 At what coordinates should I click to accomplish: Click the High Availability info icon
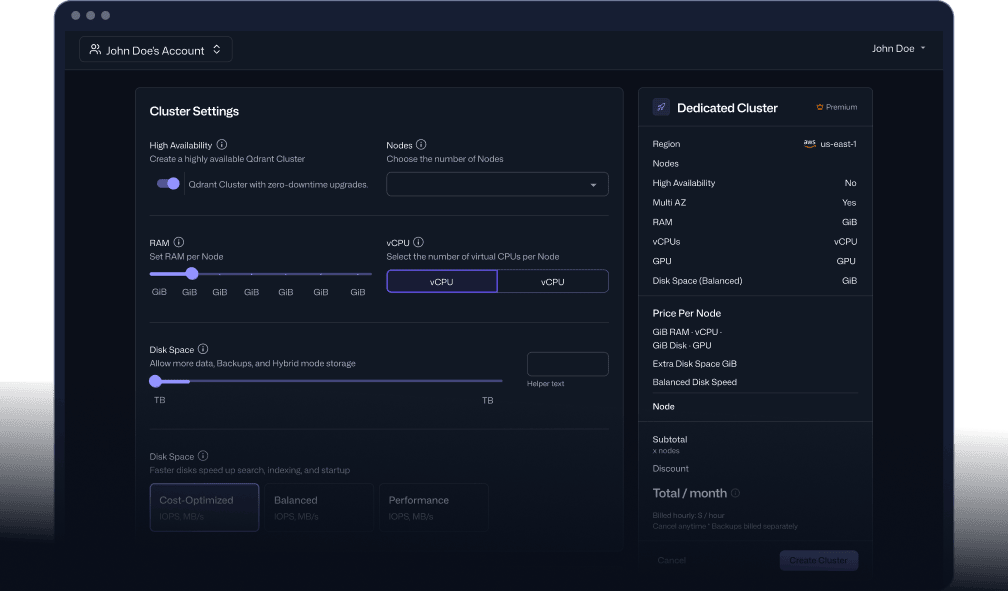(222, 145)
